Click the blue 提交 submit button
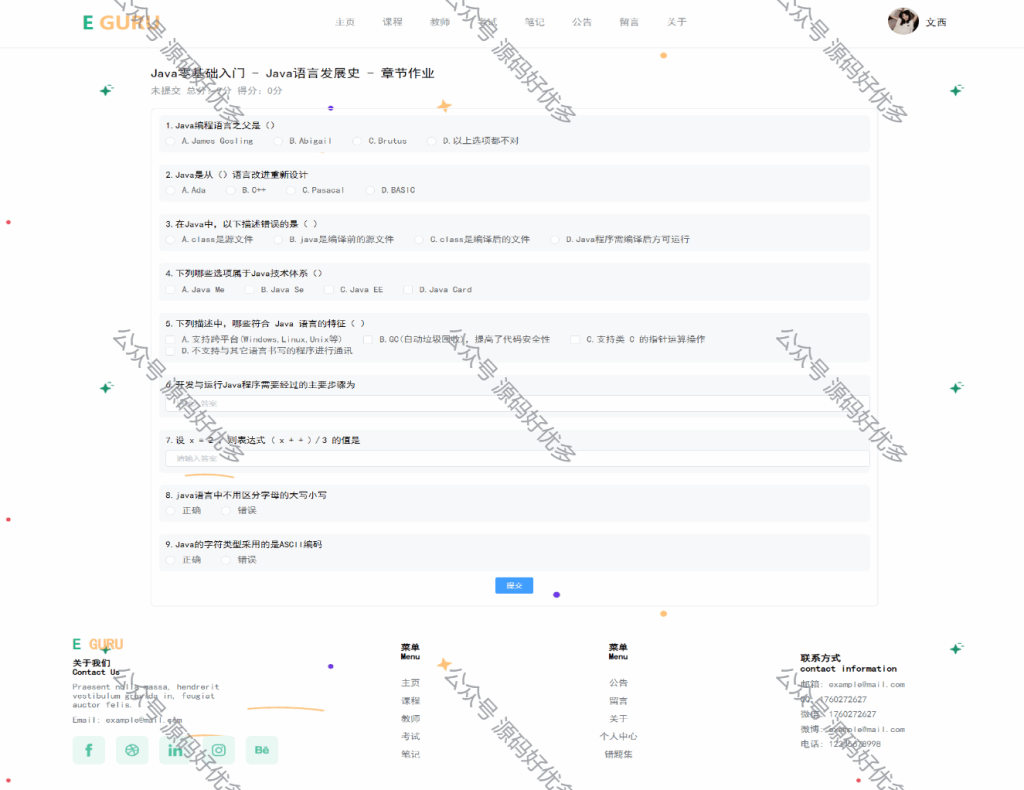The height and width of the screenshot is (790, 1024). (514, 586)
